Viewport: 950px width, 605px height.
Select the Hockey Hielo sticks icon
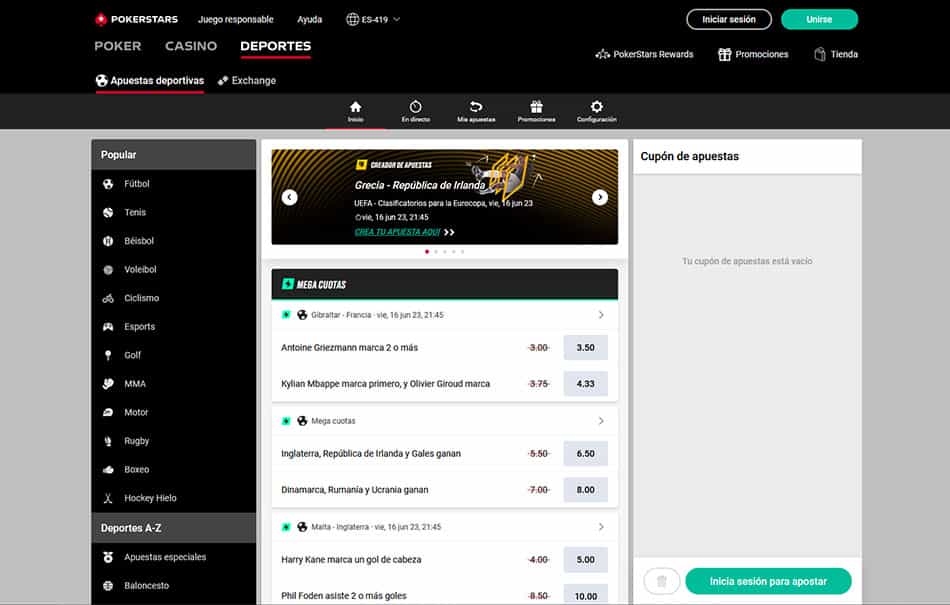108,498
